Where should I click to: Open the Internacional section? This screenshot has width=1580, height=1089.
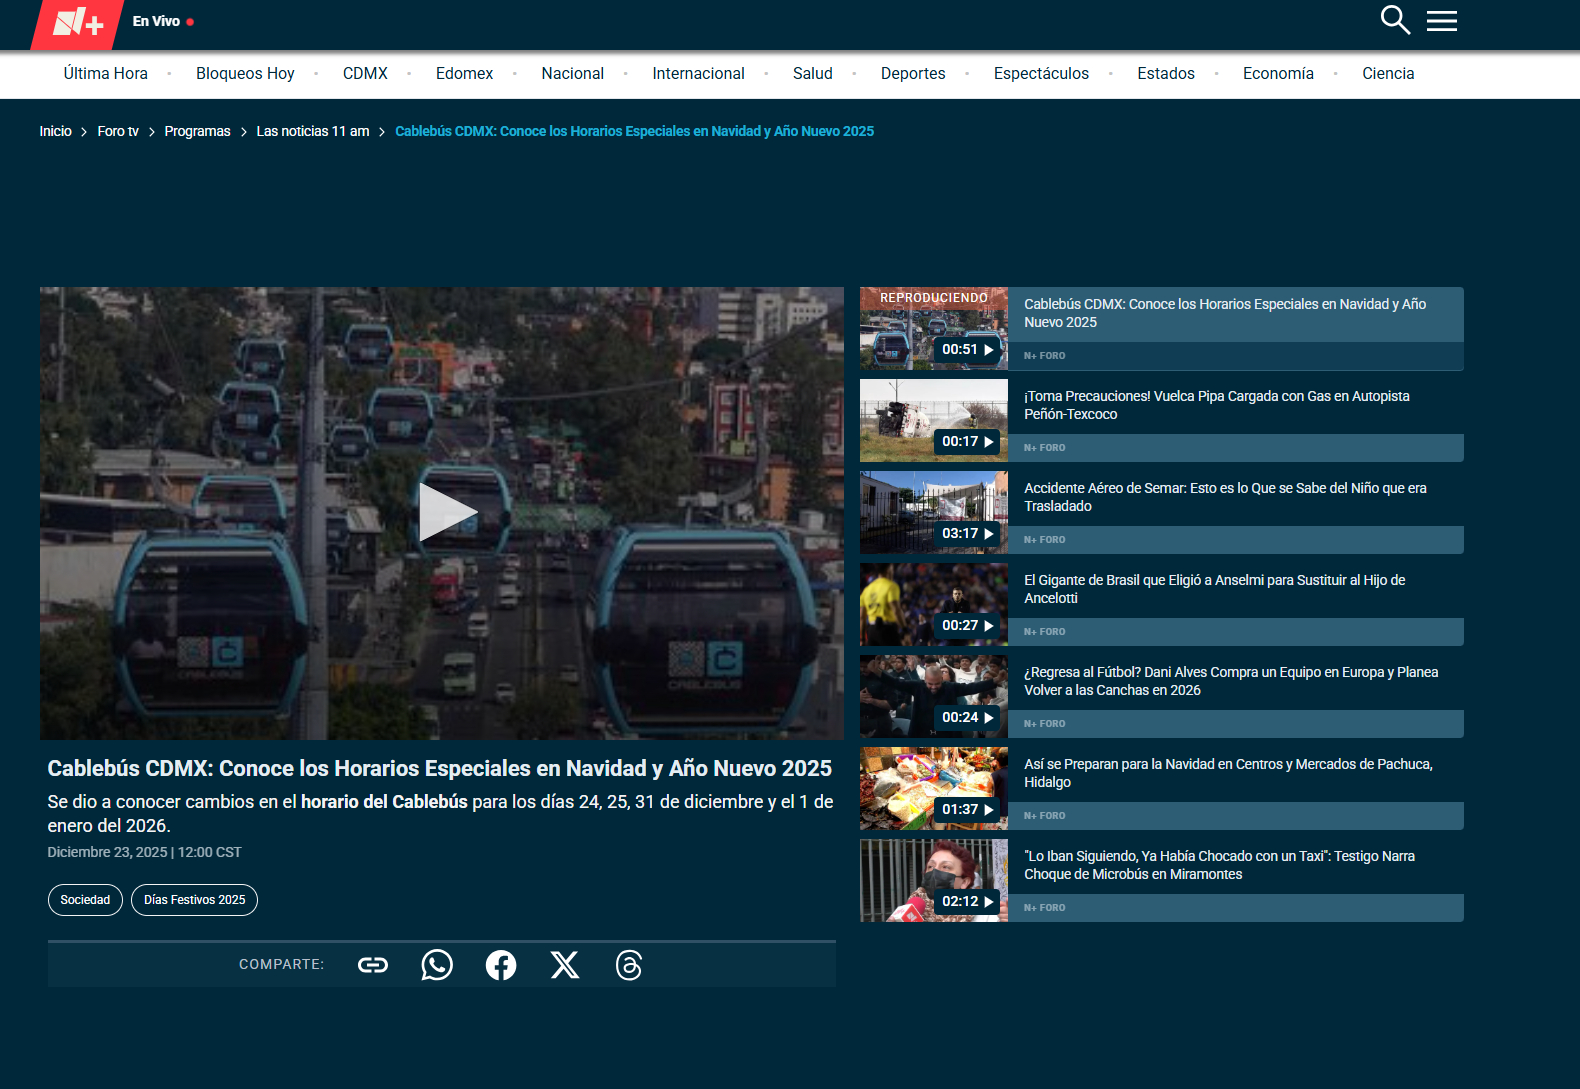tap(698, 74)
